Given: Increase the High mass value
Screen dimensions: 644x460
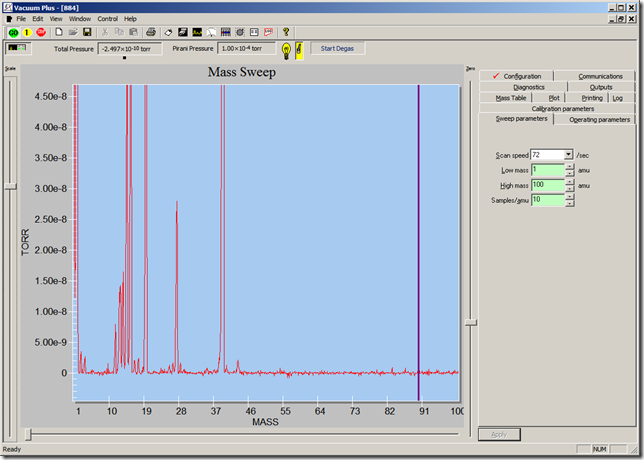Looking at the screenshot, I should pyautogui.click(x=570, y=182).
